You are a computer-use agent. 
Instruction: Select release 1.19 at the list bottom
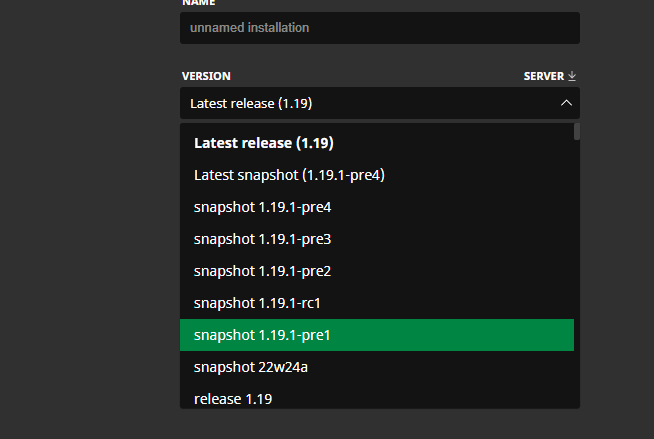click(233, 398)
